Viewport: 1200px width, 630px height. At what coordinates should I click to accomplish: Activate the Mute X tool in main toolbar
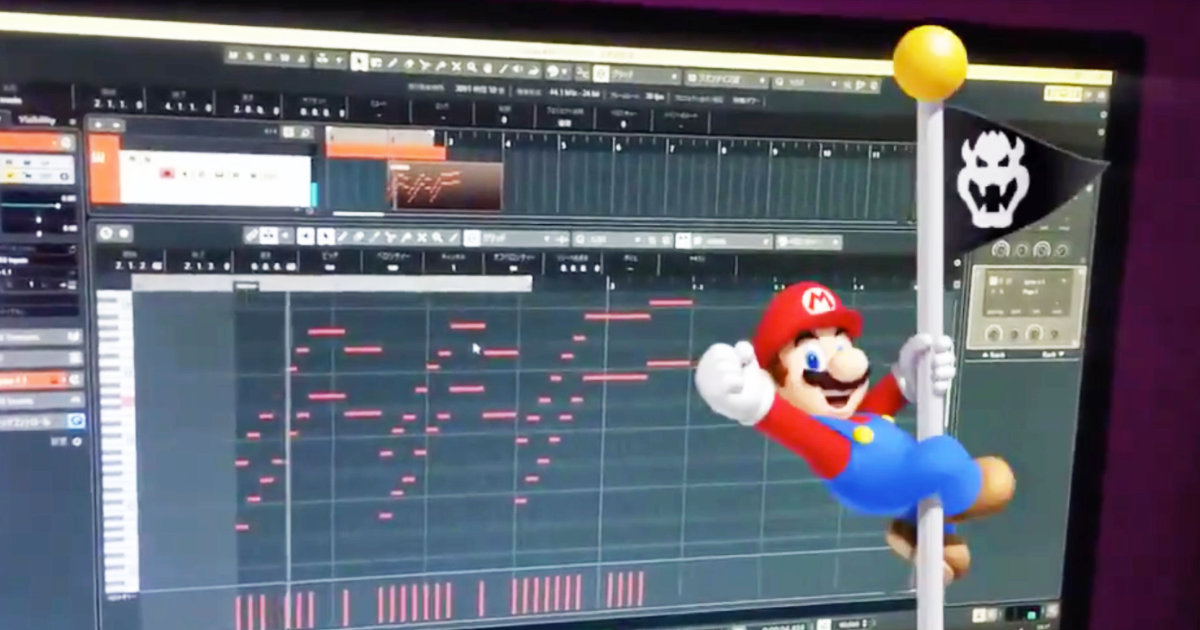click(x=456, y=67)
